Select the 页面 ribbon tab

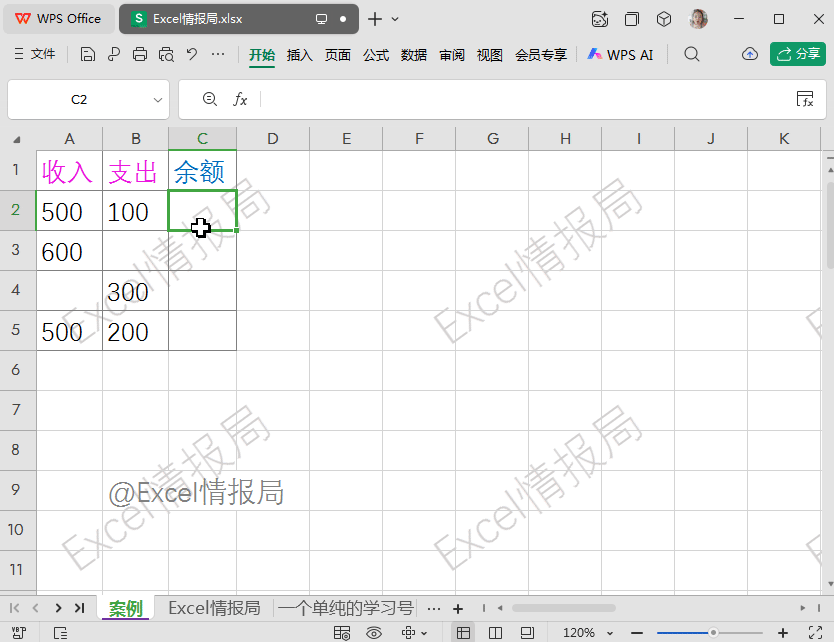tap(338, 55)
